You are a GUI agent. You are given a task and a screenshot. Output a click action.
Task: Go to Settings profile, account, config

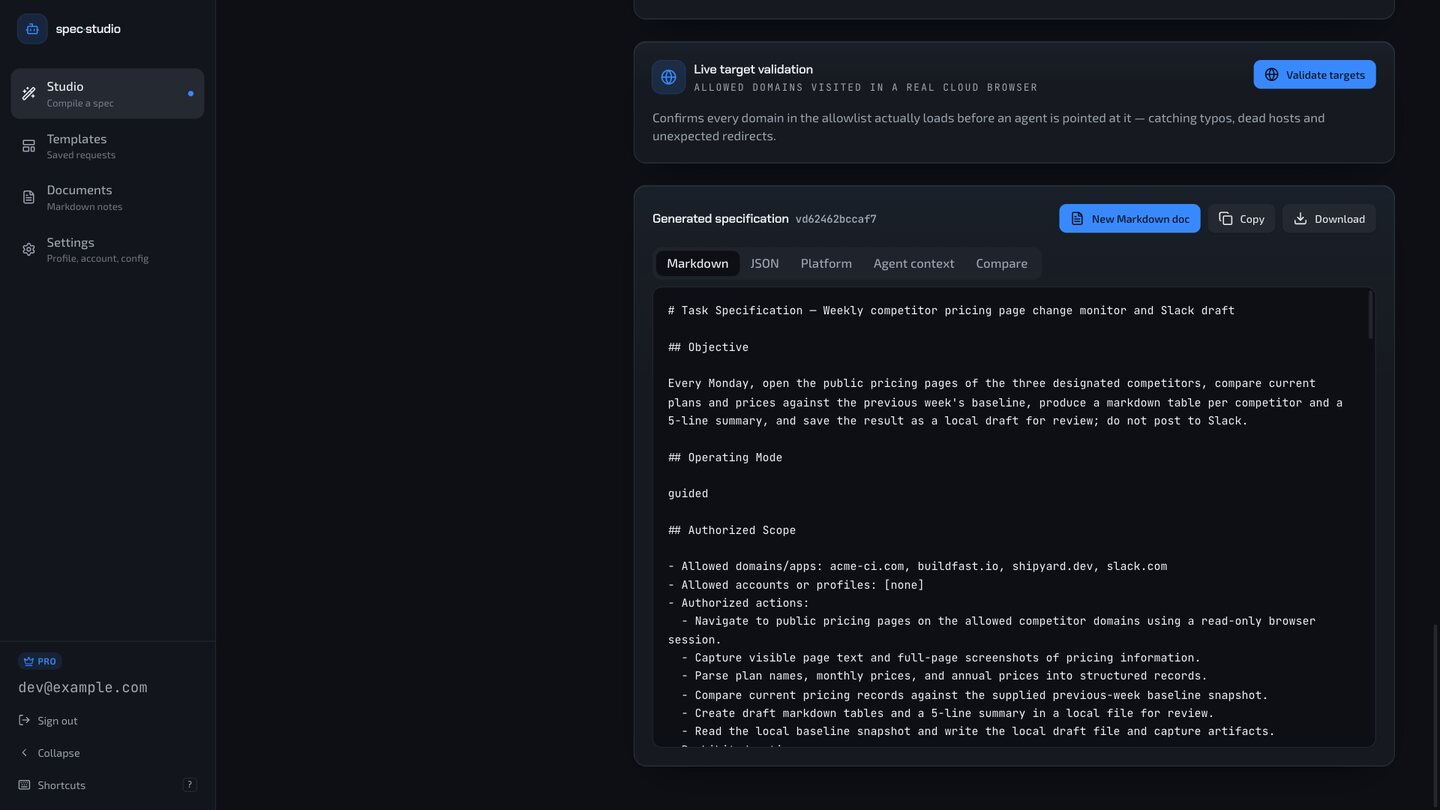click(x=107, y=250)
